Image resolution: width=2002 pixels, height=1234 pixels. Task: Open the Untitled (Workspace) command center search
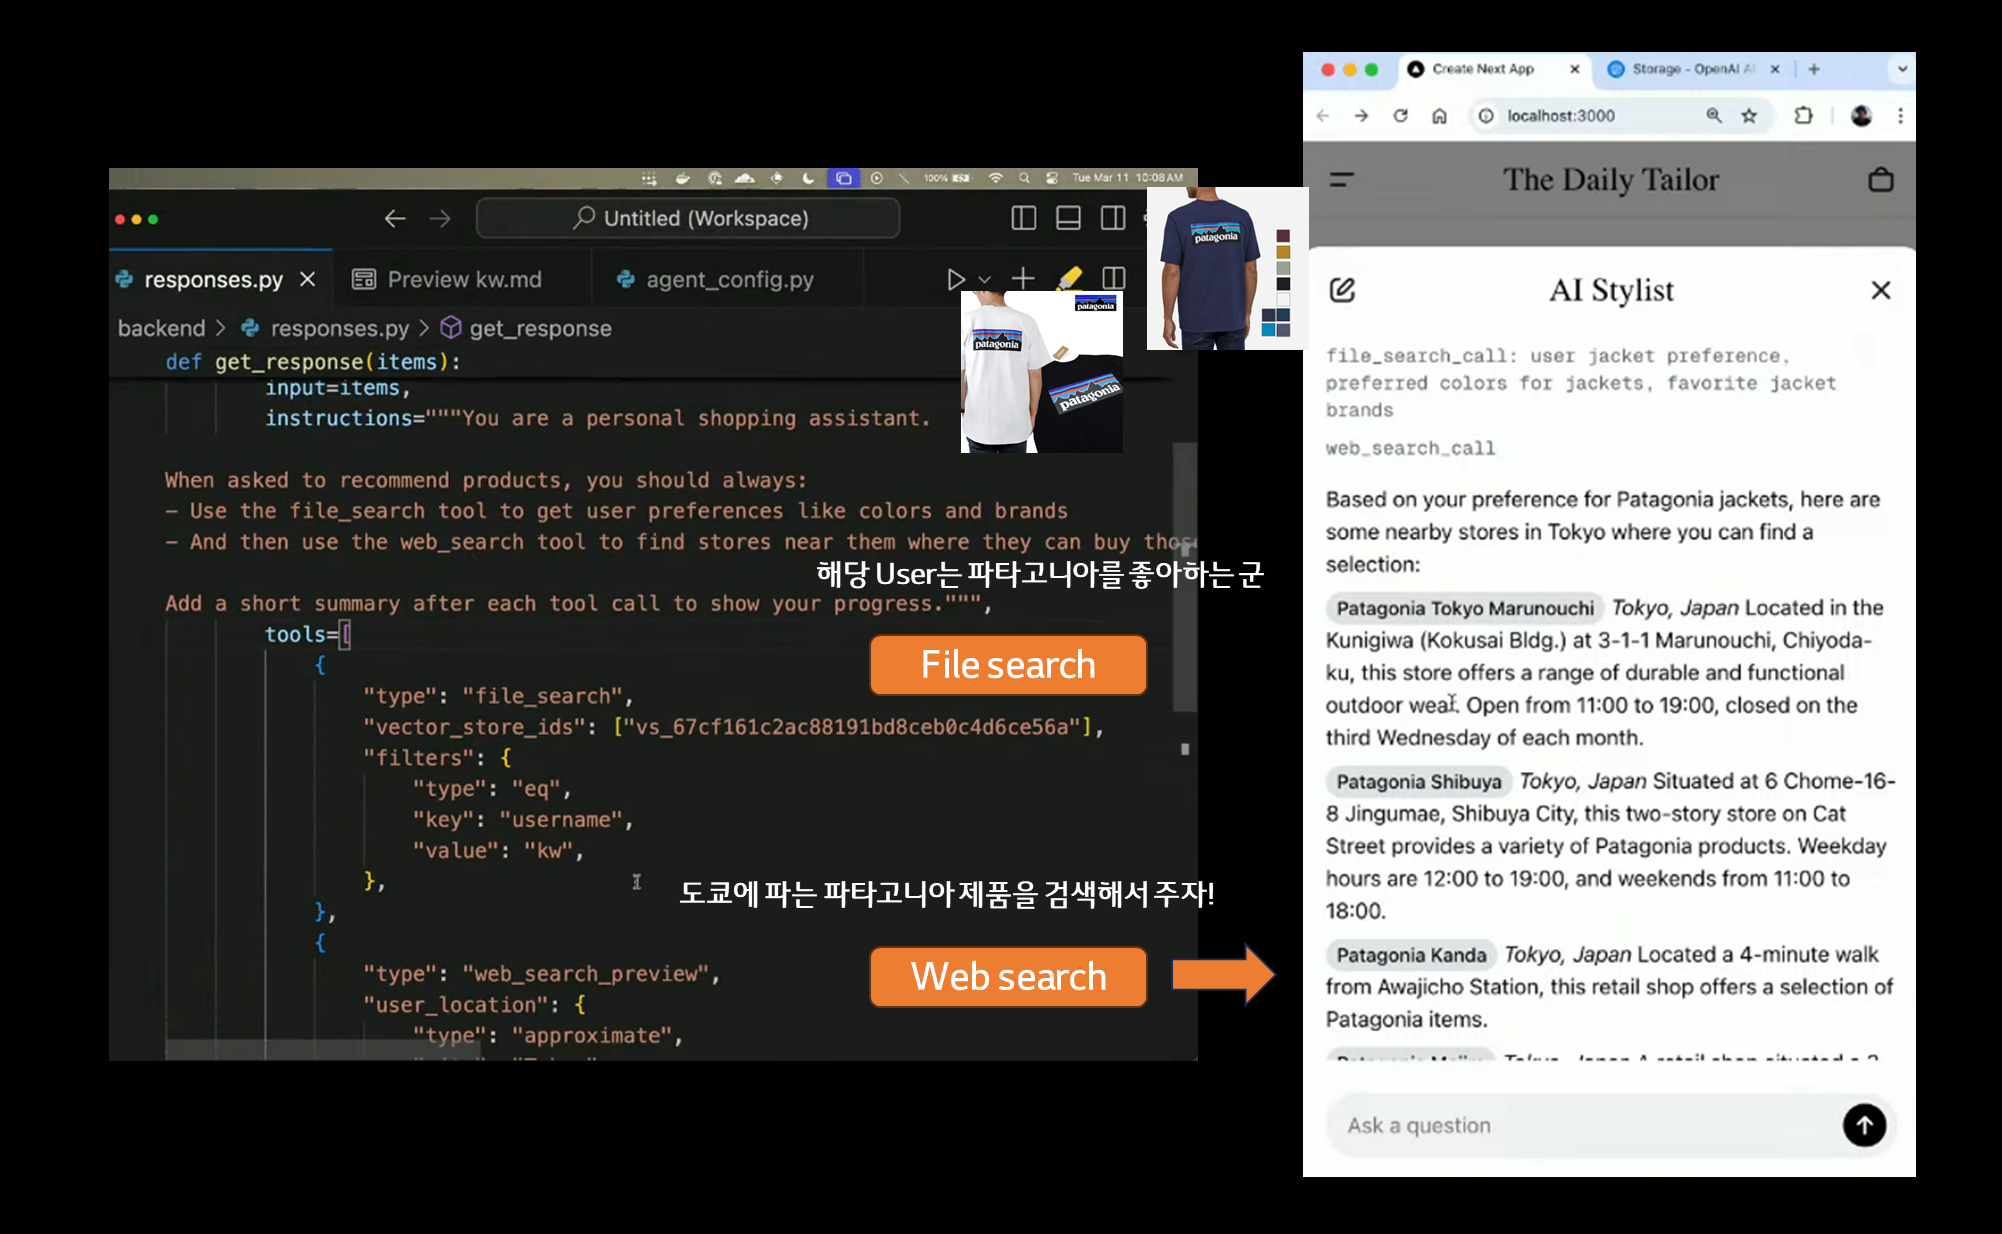pyautogui.click(x=688, y=218)
